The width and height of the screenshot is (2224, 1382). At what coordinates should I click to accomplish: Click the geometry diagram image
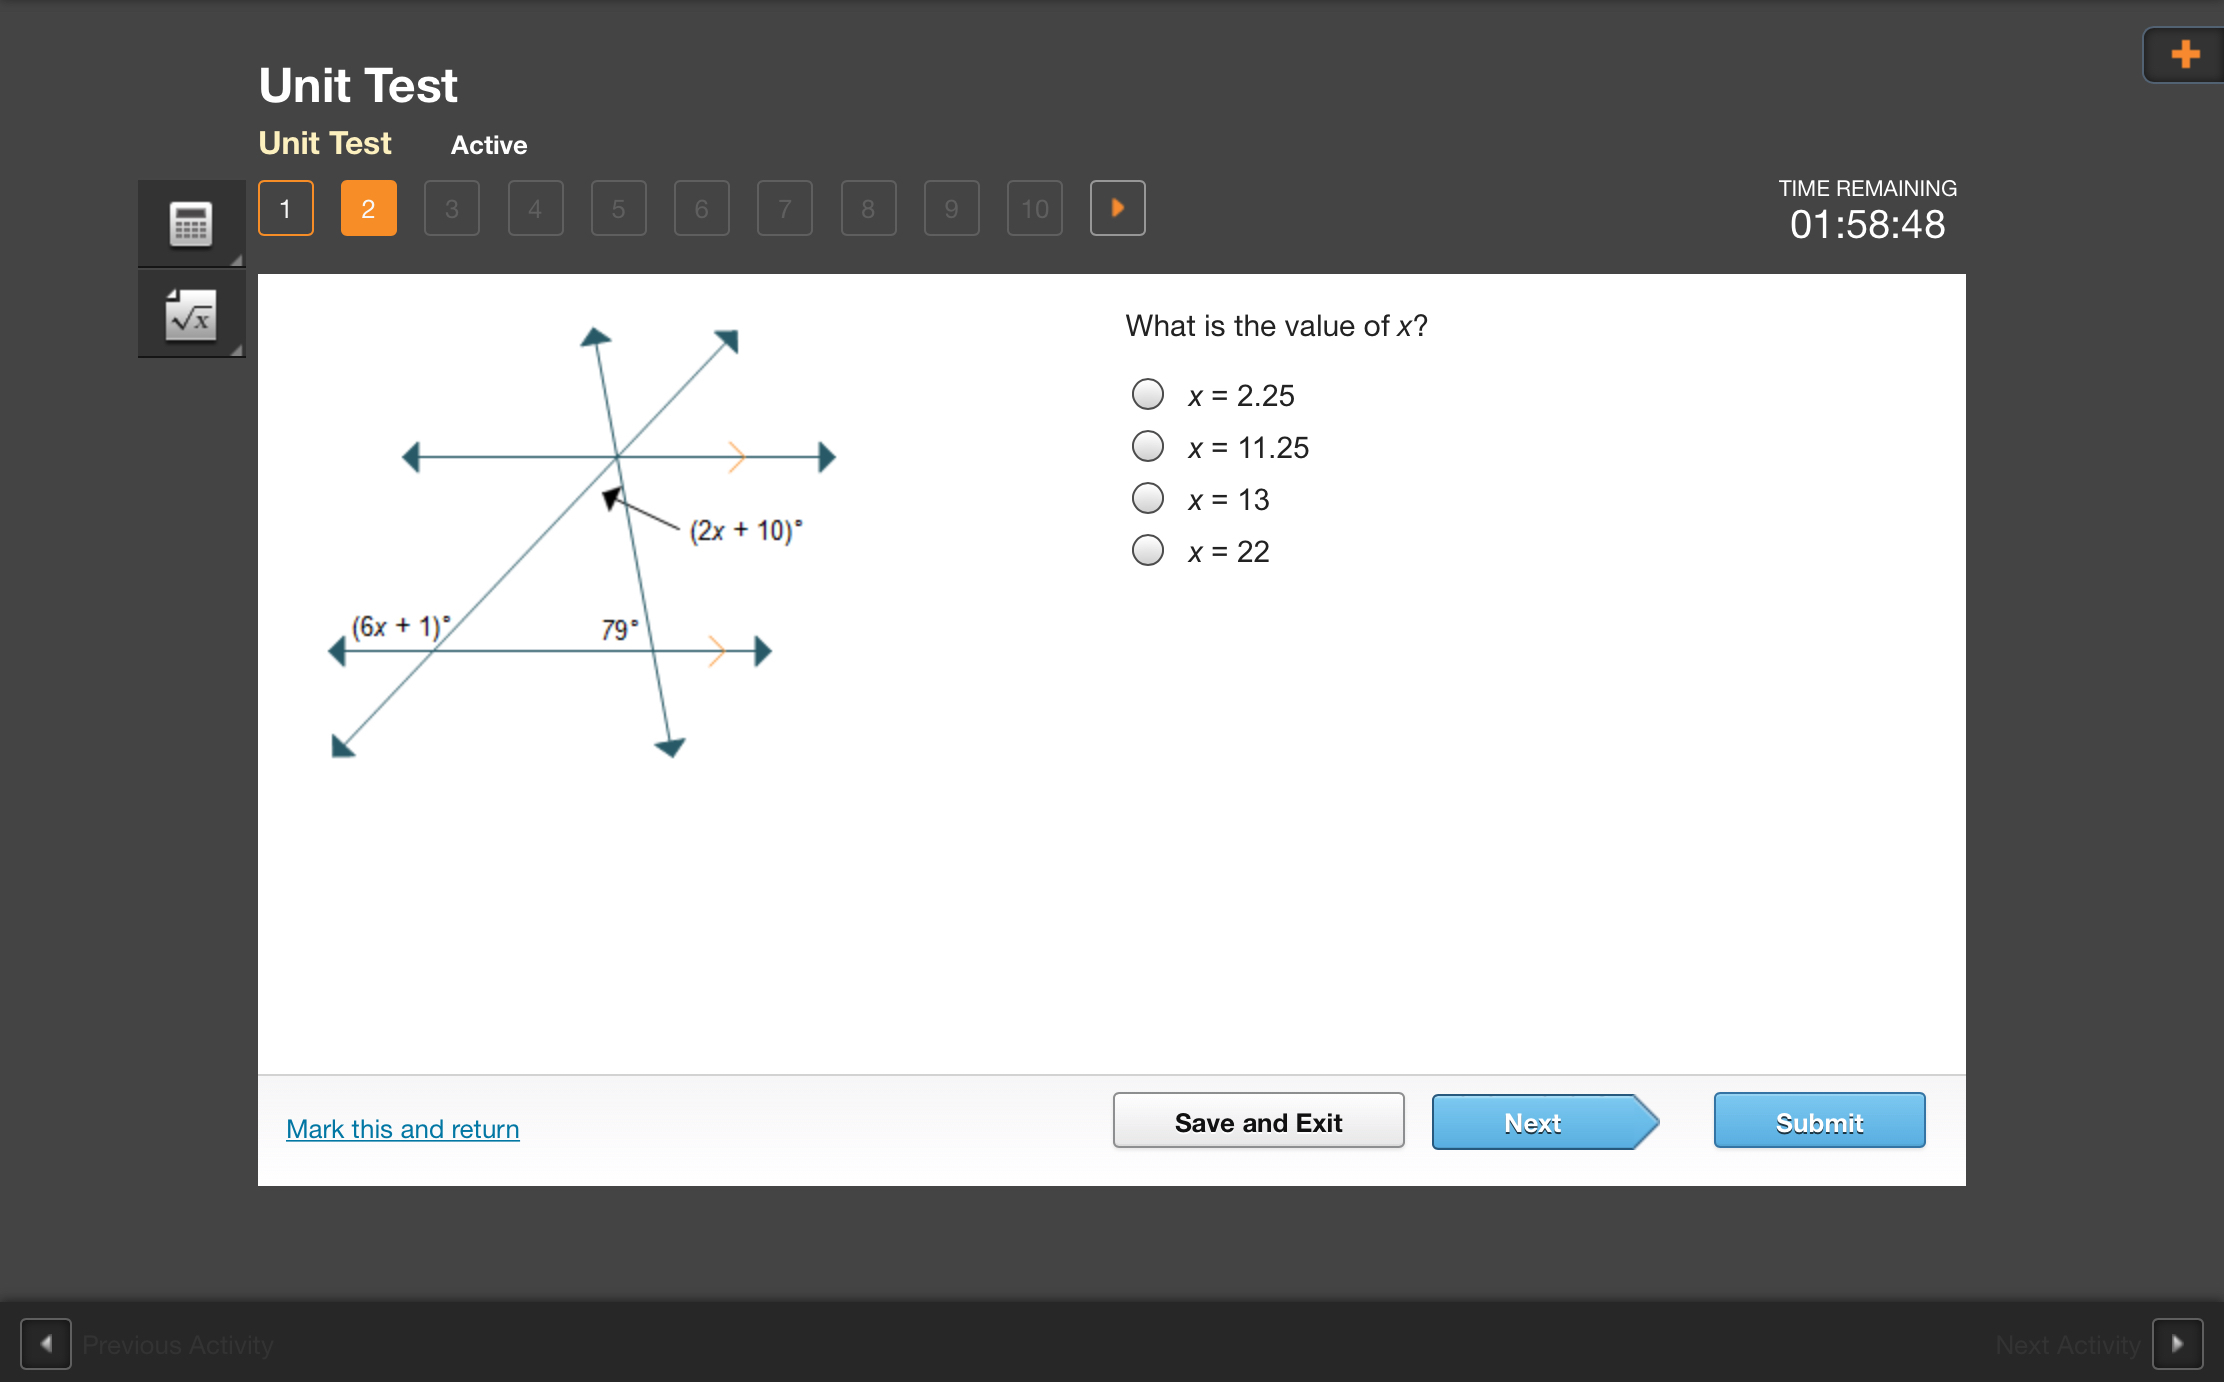tap(583, 542)
